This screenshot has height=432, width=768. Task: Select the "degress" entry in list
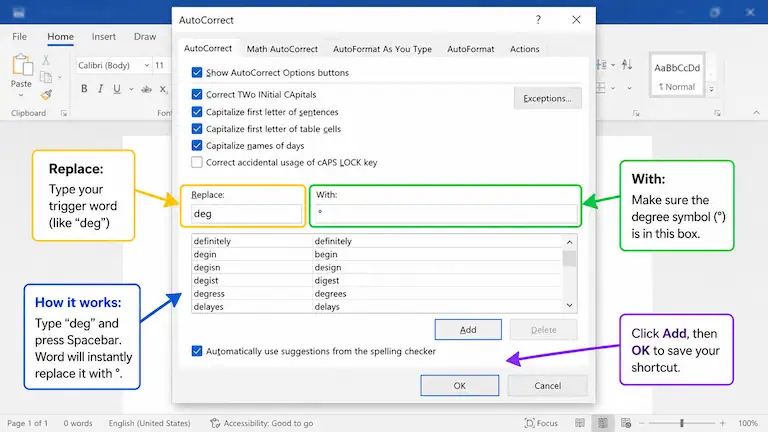(x=377, y=293)
